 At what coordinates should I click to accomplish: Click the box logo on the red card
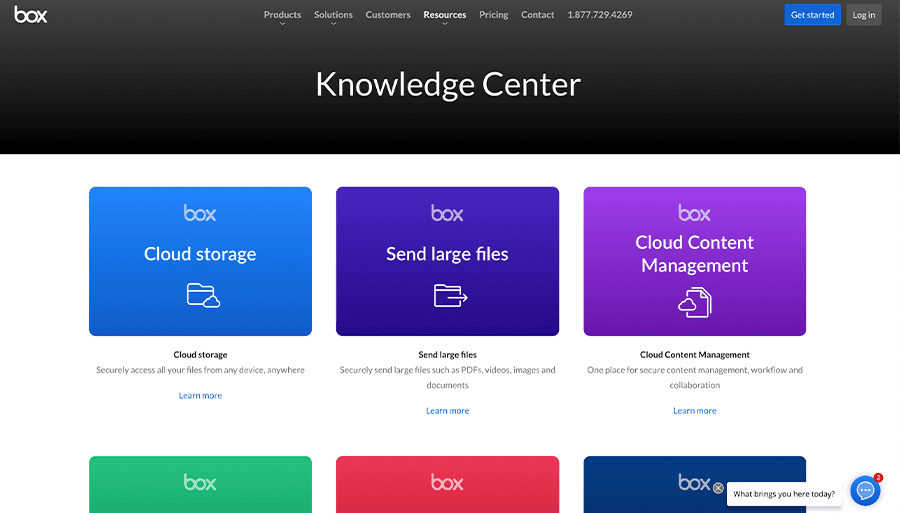coord(447,482)
